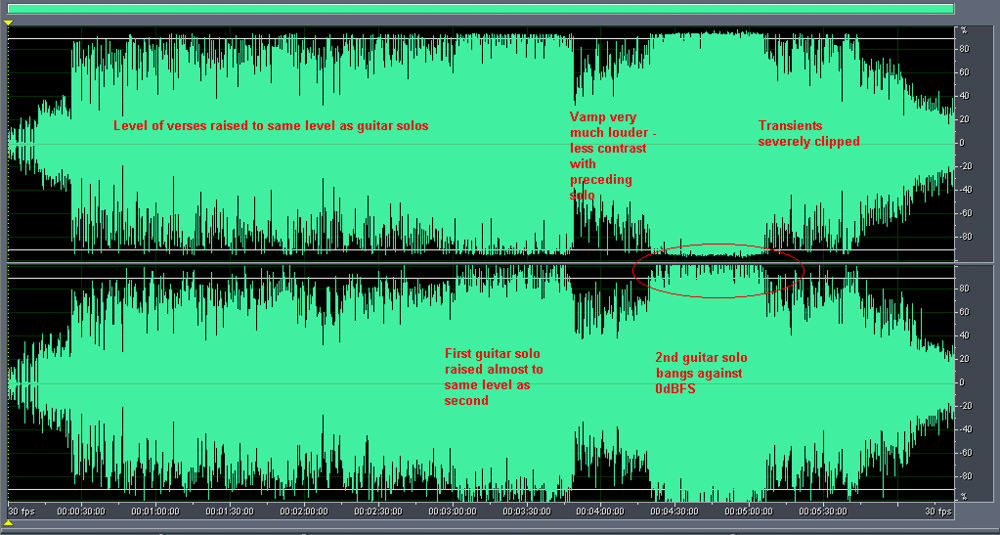Click 00:04:00:00 on the time ruler
1000x535 pixels.
pos(600,511)
